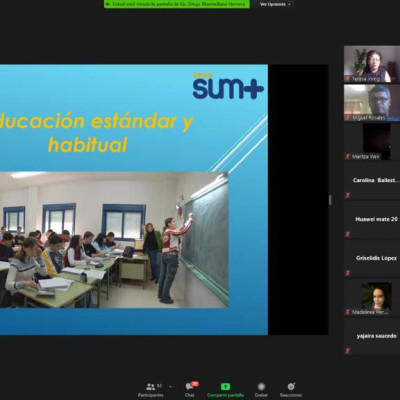Image resolution: width=400 pixels, height=400 pixels.
Task: Start recording with Grabar
Action: coord(261,390)
